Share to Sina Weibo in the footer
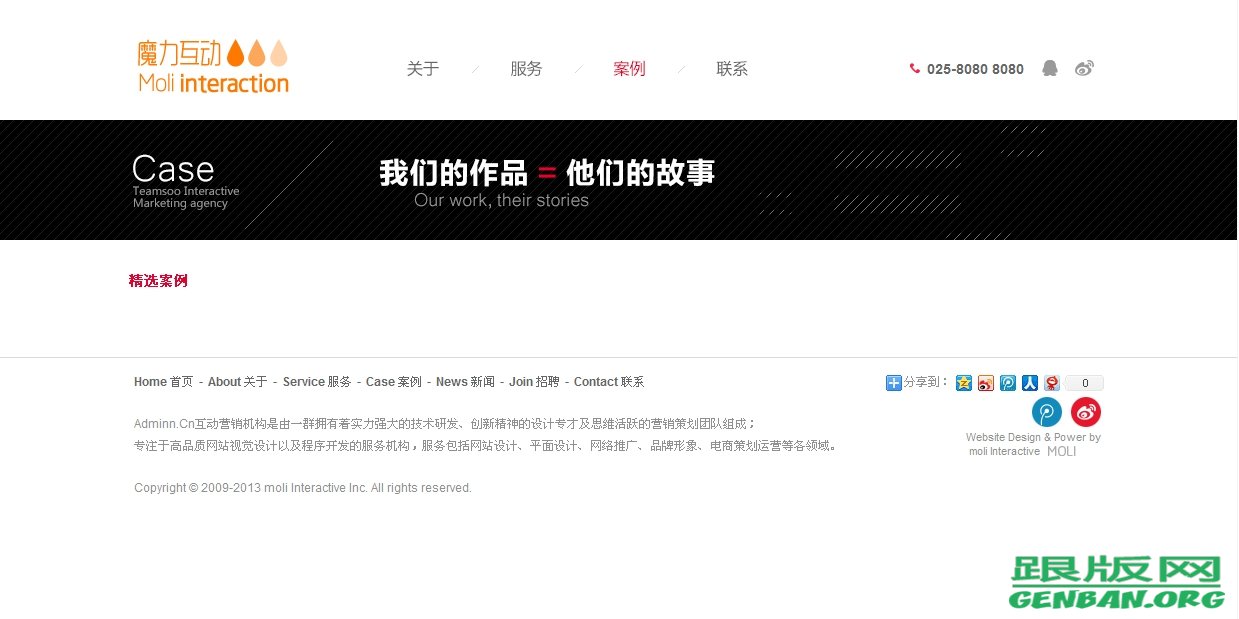1239x619 pixels. tap(984, 383)
